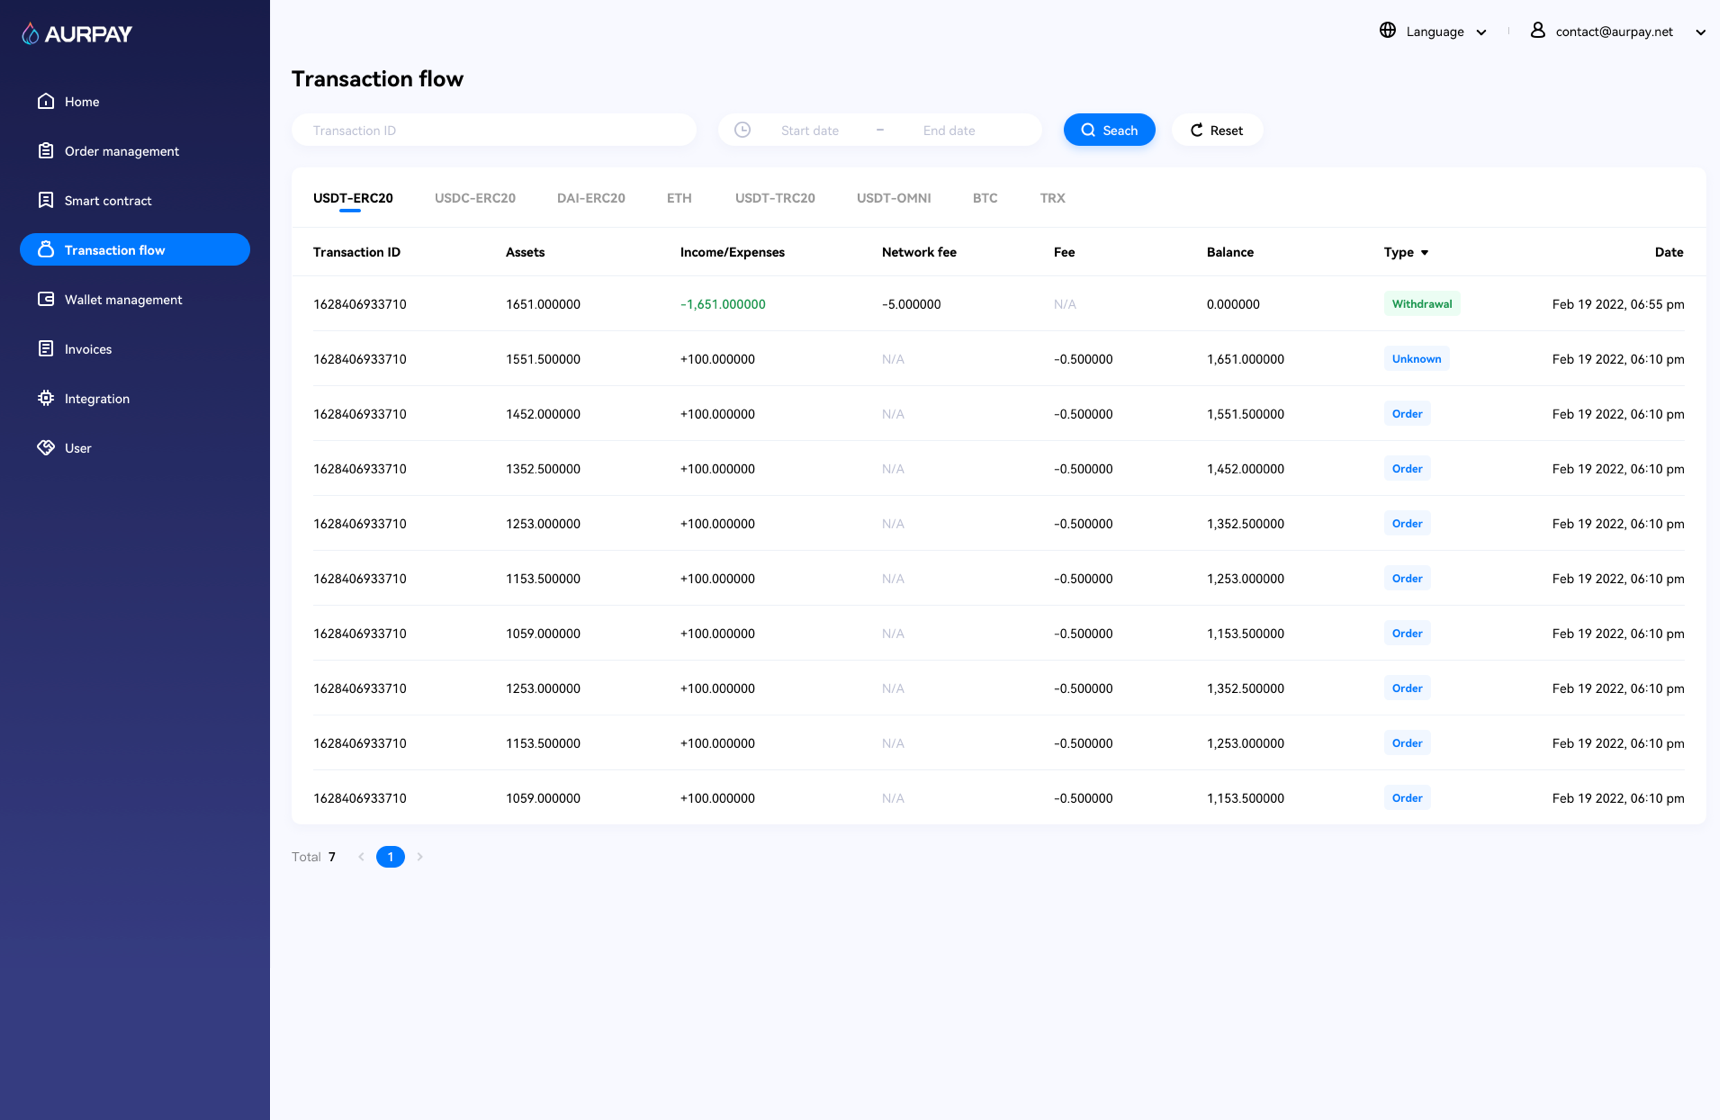Click the 1651.000000 assets value
Screen dimensions: 1720x1120
[543, 304]
